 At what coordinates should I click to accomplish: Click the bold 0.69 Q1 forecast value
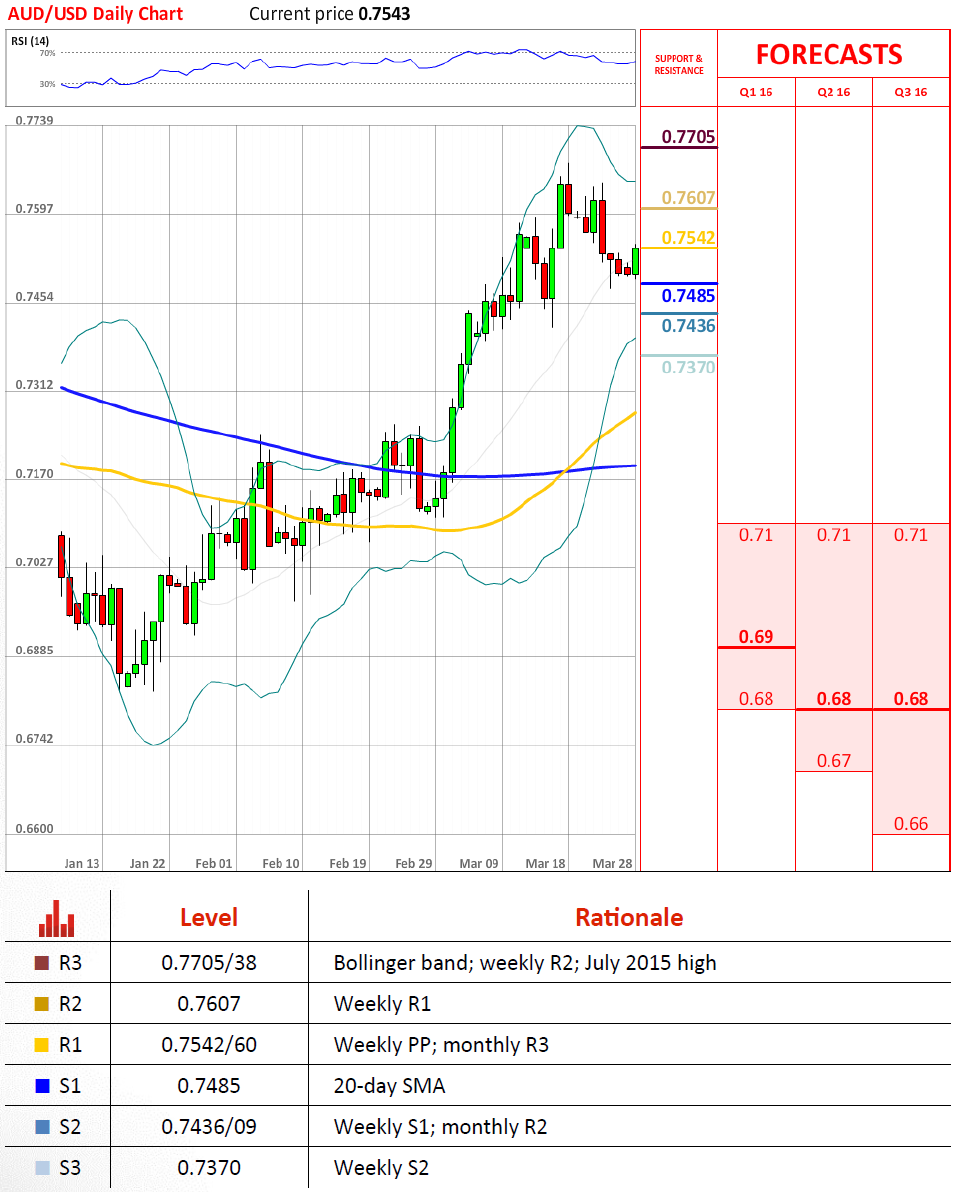tap(756, 636)
